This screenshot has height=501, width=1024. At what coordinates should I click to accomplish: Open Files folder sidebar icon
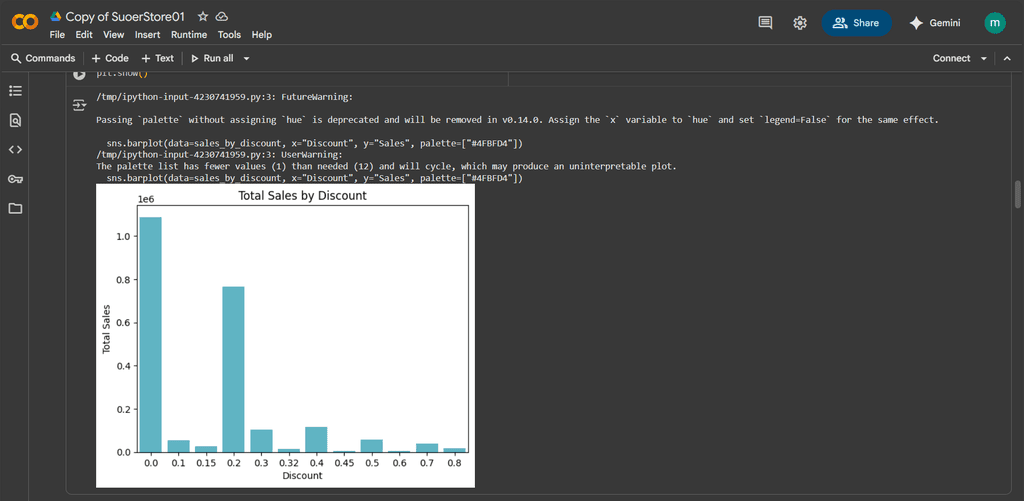click(15, 208)
